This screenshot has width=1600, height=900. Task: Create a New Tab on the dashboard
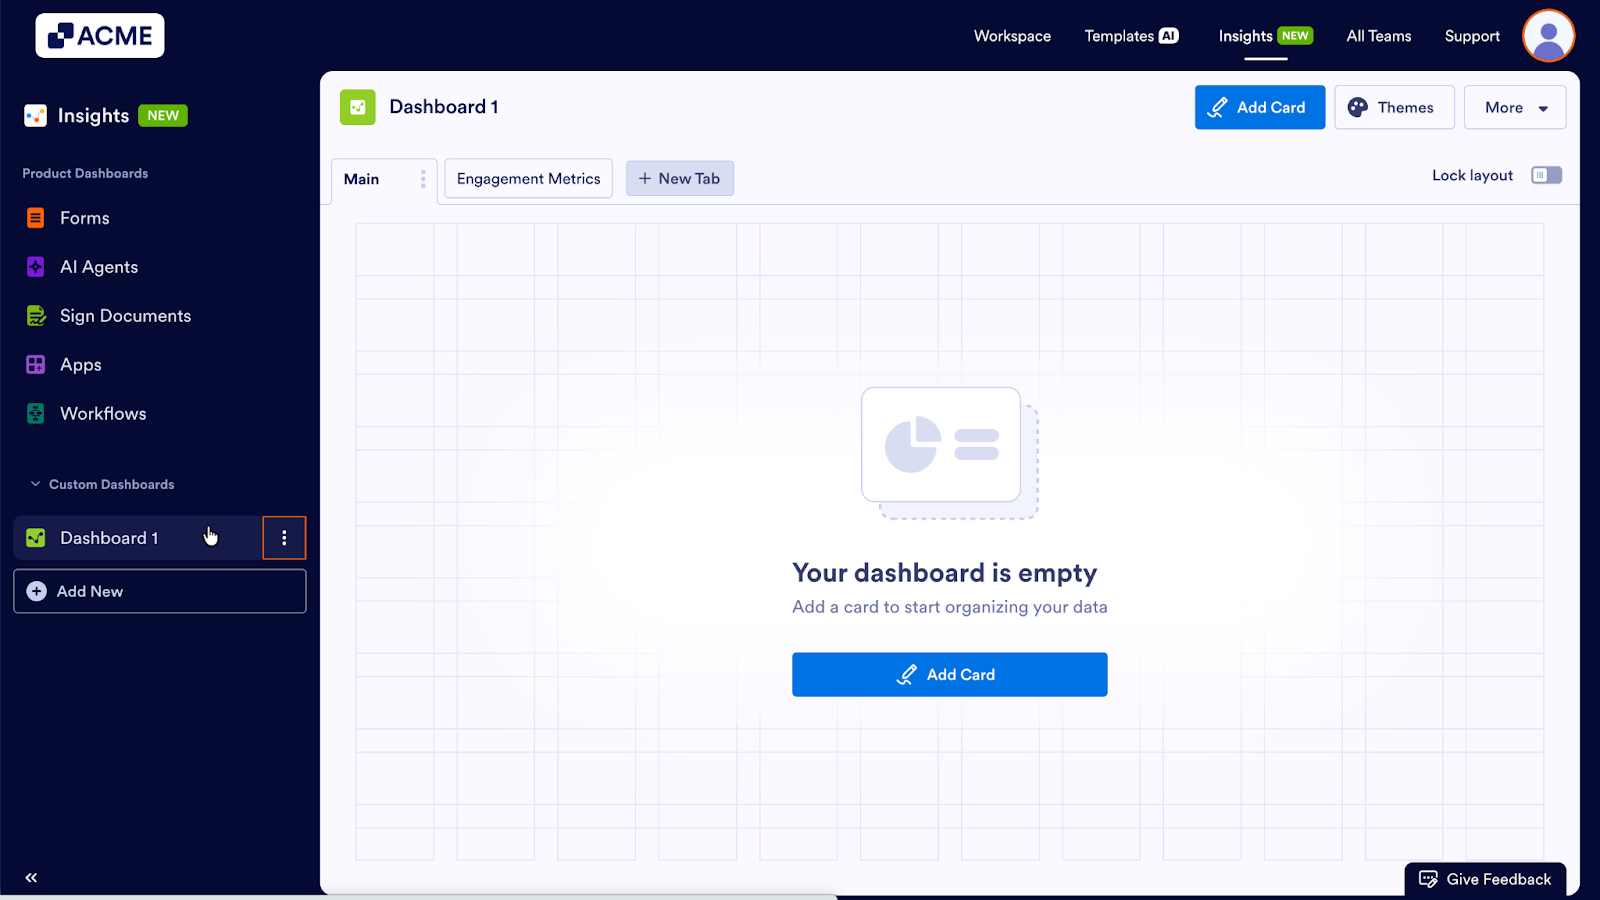point(680,178)
